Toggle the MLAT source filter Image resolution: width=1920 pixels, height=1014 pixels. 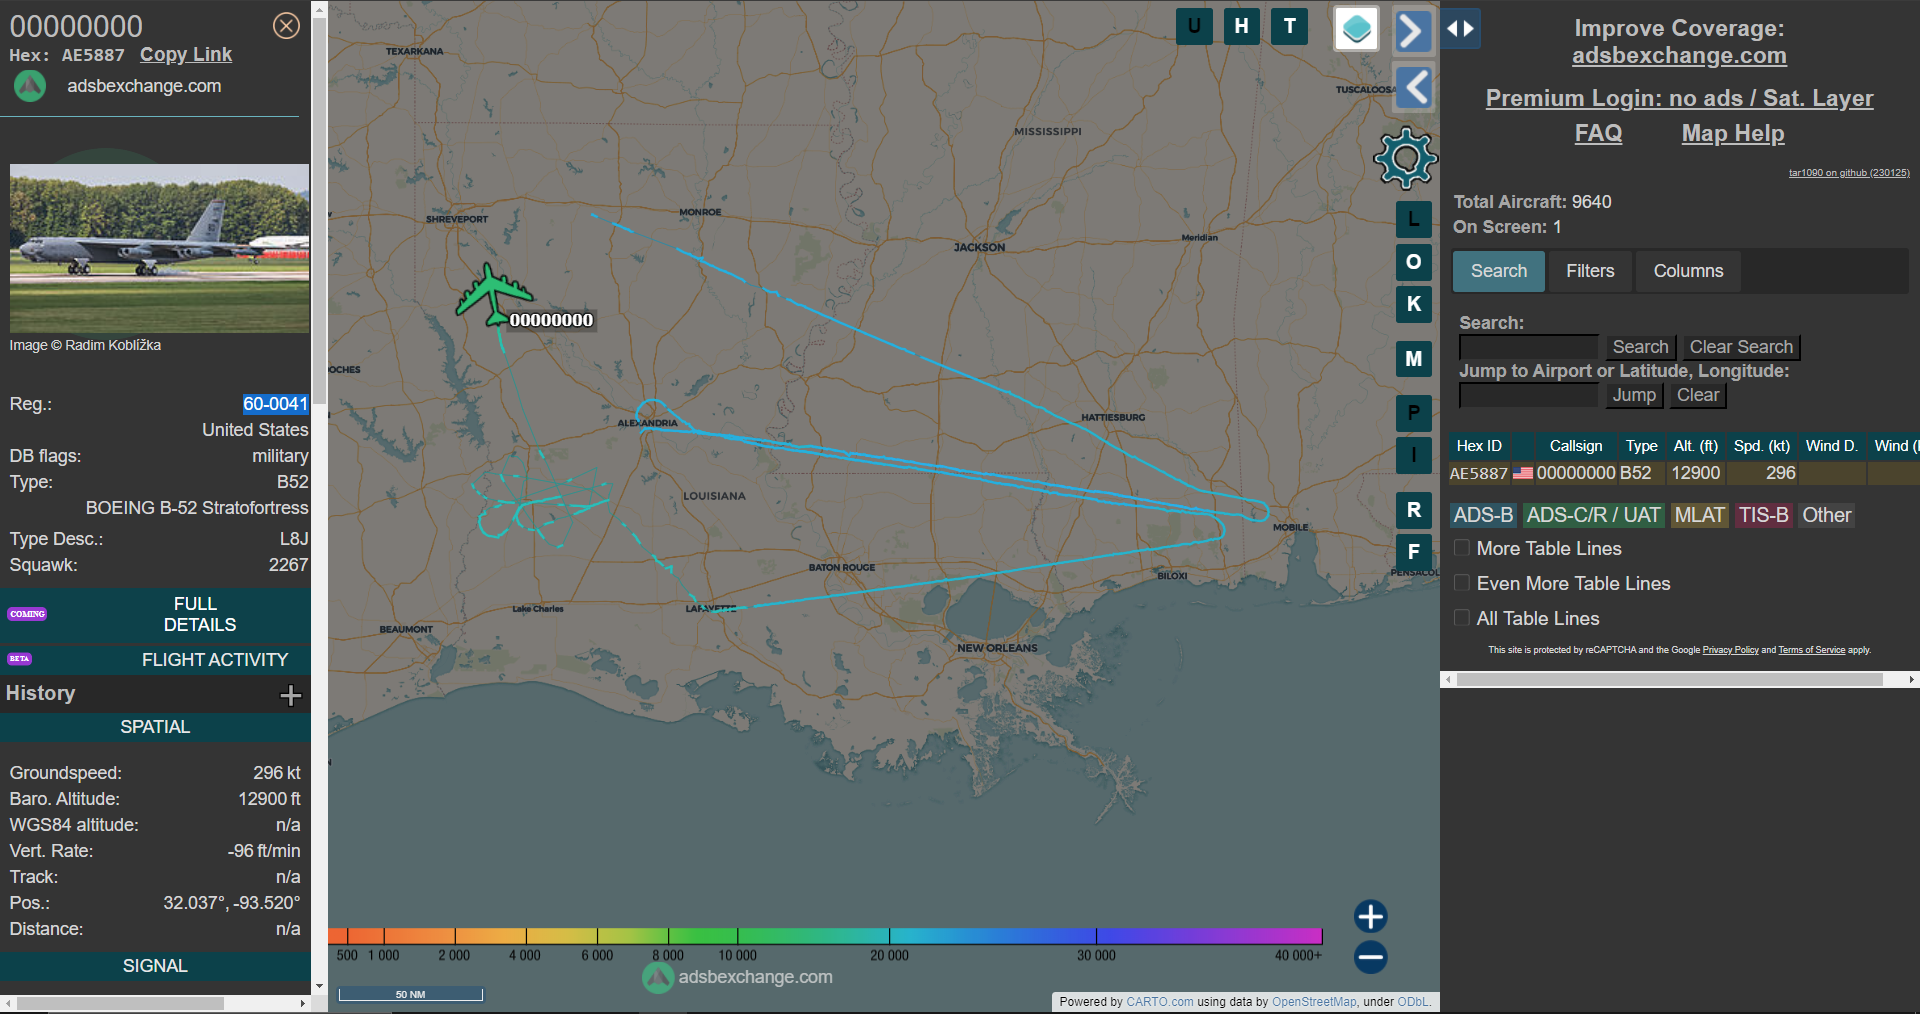(x=1699, y=515)
